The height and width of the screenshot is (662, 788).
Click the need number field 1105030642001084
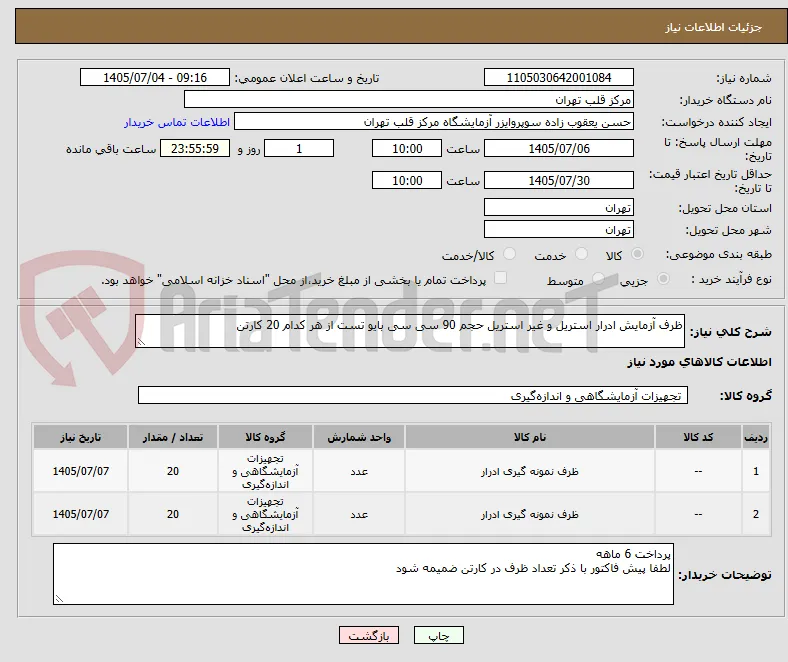point(558,77)
